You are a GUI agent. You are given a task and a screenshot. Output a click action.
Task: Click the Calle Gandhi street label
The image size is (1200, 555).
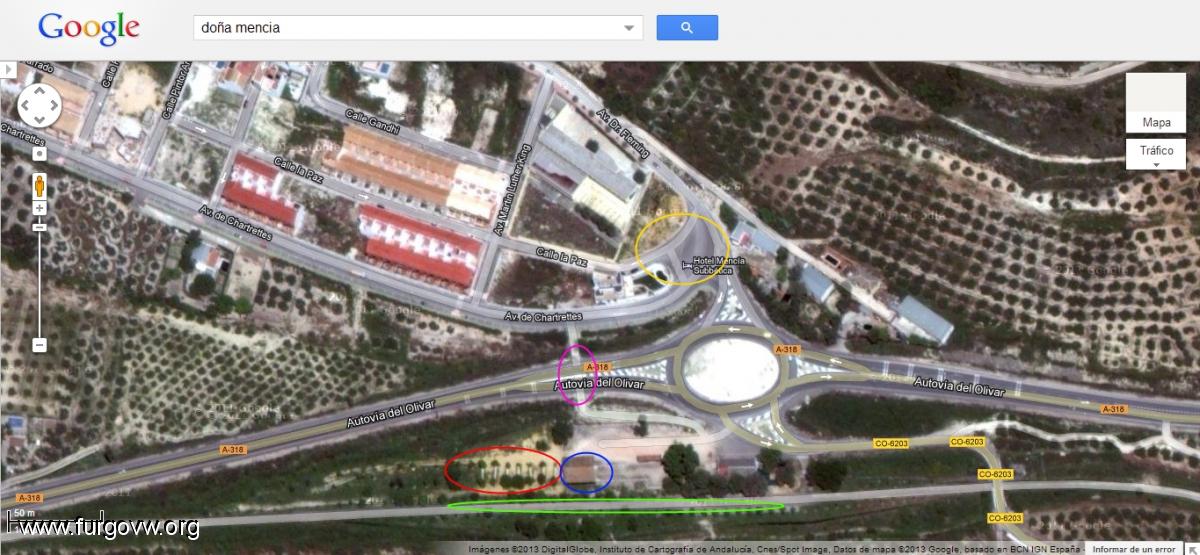tap(370, 122)
